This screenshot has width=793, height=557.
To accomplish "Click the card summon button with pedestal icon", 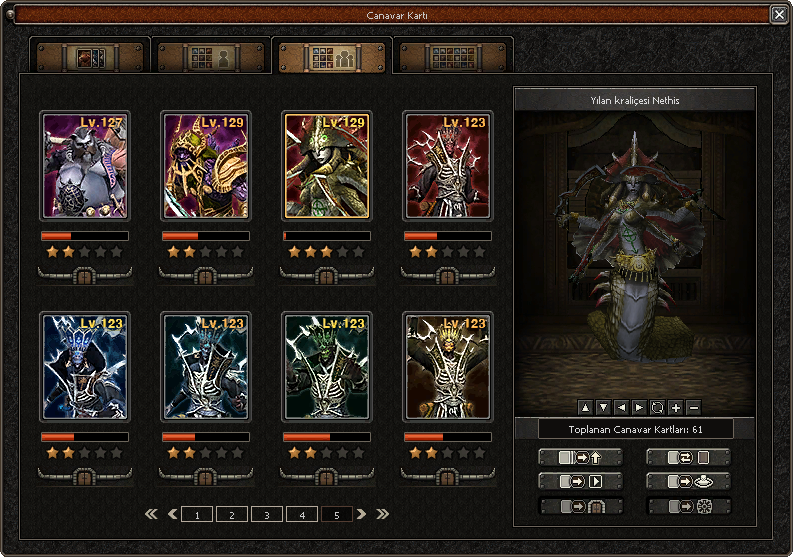I will (688, 481).
